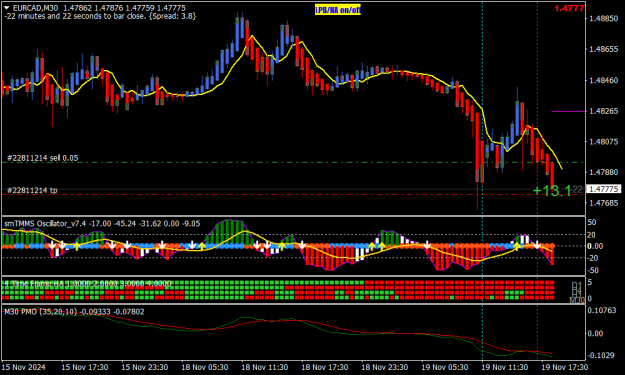The height and width of the screenshot is (375, 625).
Task: Click the 1.47685 price scale label
Action: point(604,203)
